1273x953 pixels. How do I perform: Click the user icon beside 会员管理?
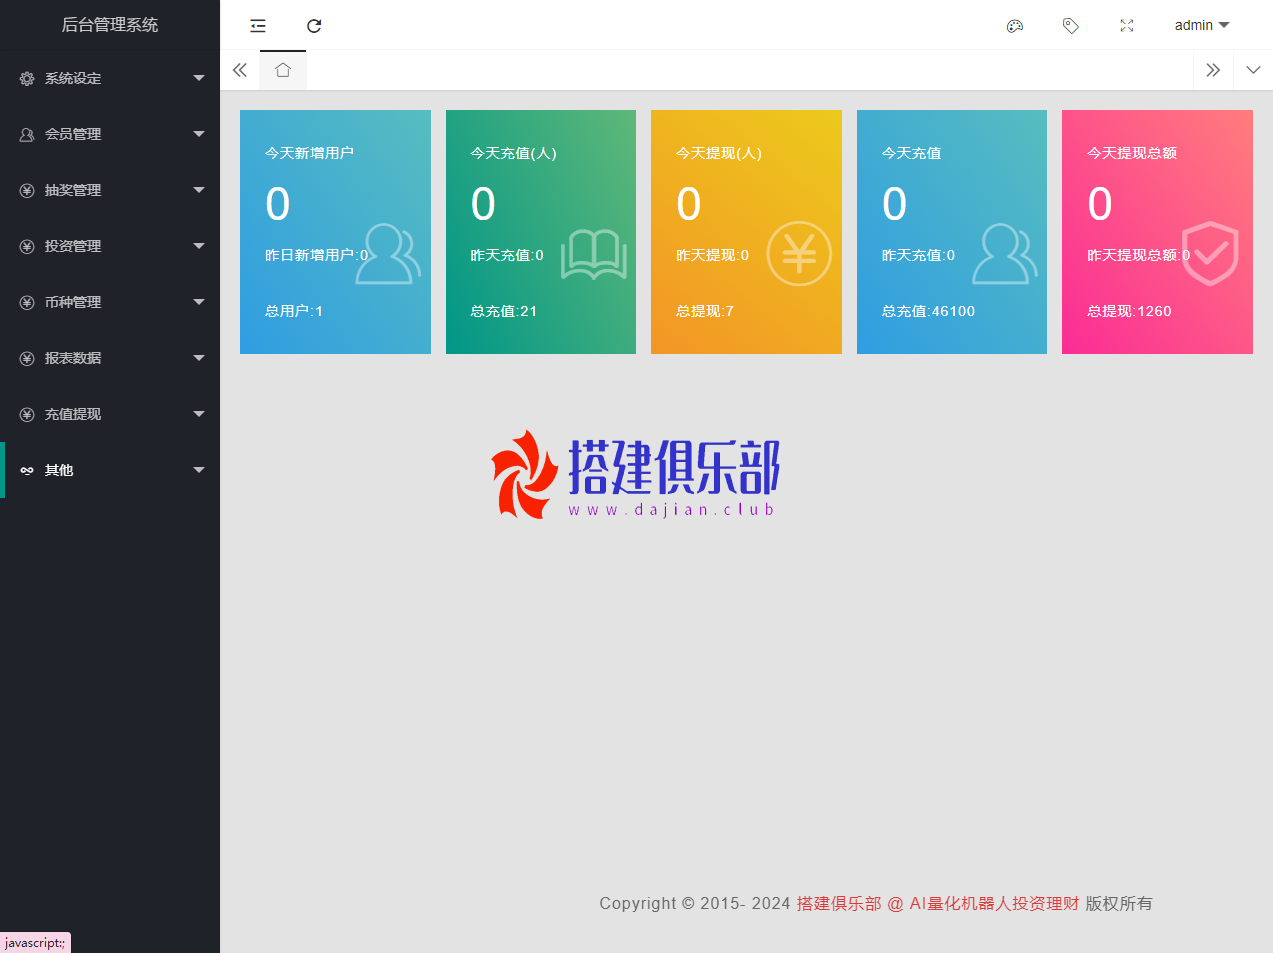(27, 134)
